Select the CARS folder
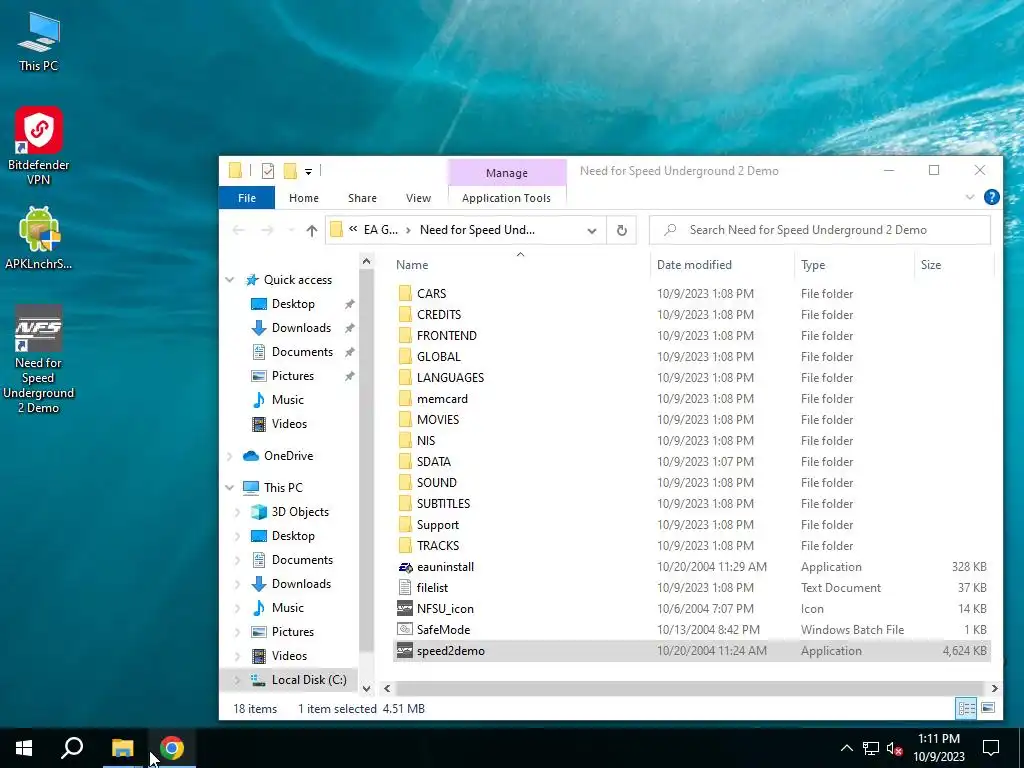The height and width of the screenshot is (768, 1024). [431, 294]
